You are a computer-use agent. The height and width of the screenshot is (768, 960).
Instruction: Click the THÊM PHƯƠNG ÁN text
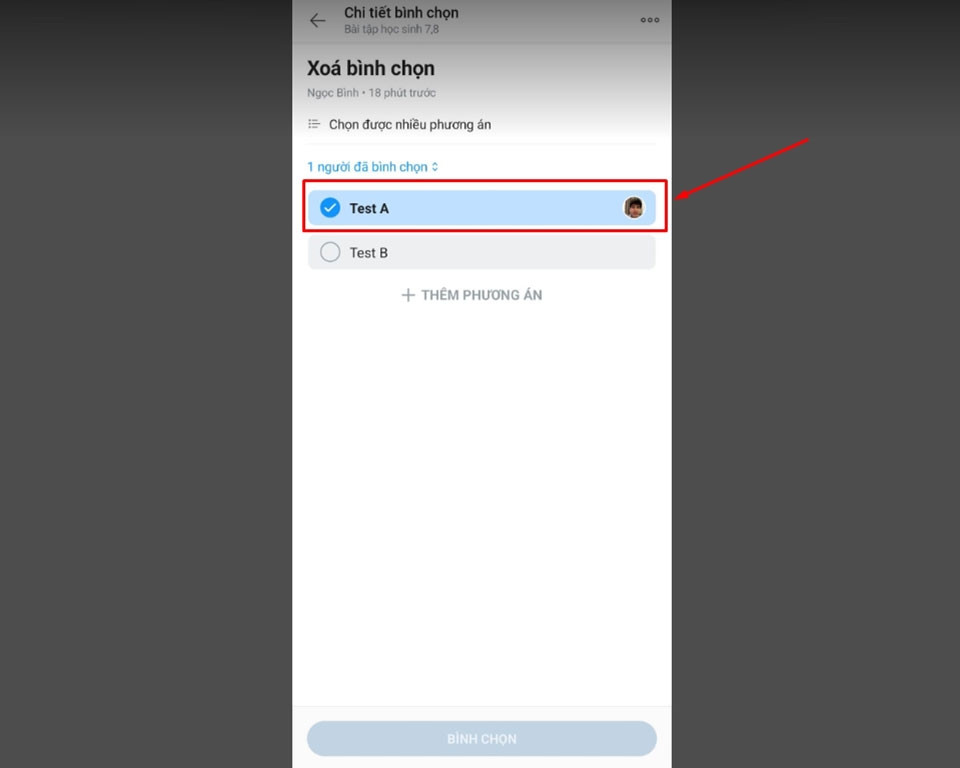tap(482, 295)
